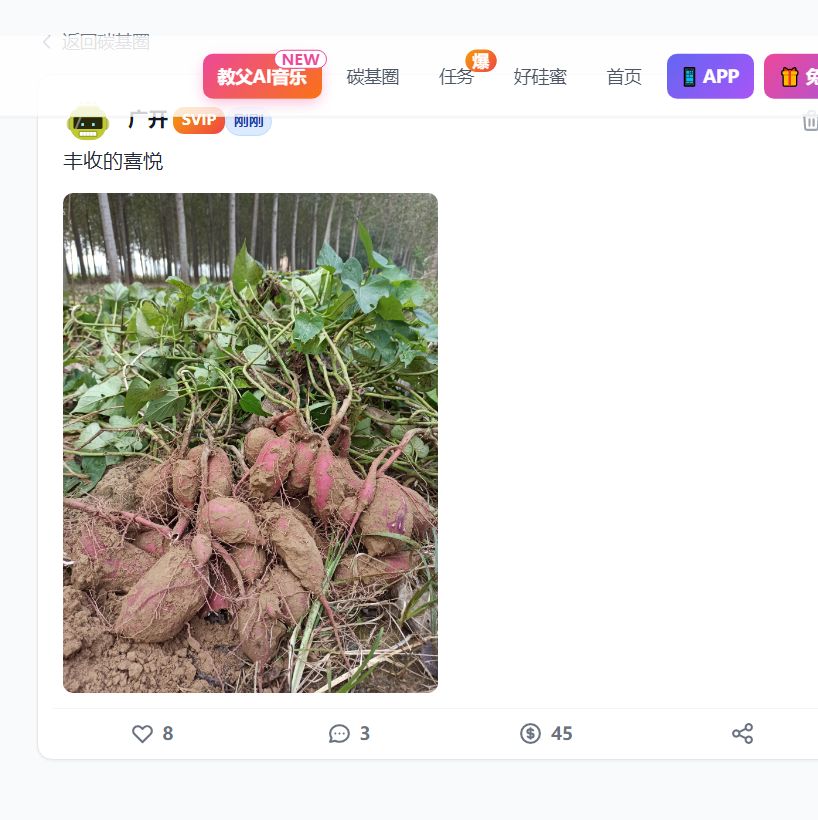Tip the post using coin icon
Image resolution: width=818 pixels, height=820 pixels.
pyautogui.click(x=530, y=733)
